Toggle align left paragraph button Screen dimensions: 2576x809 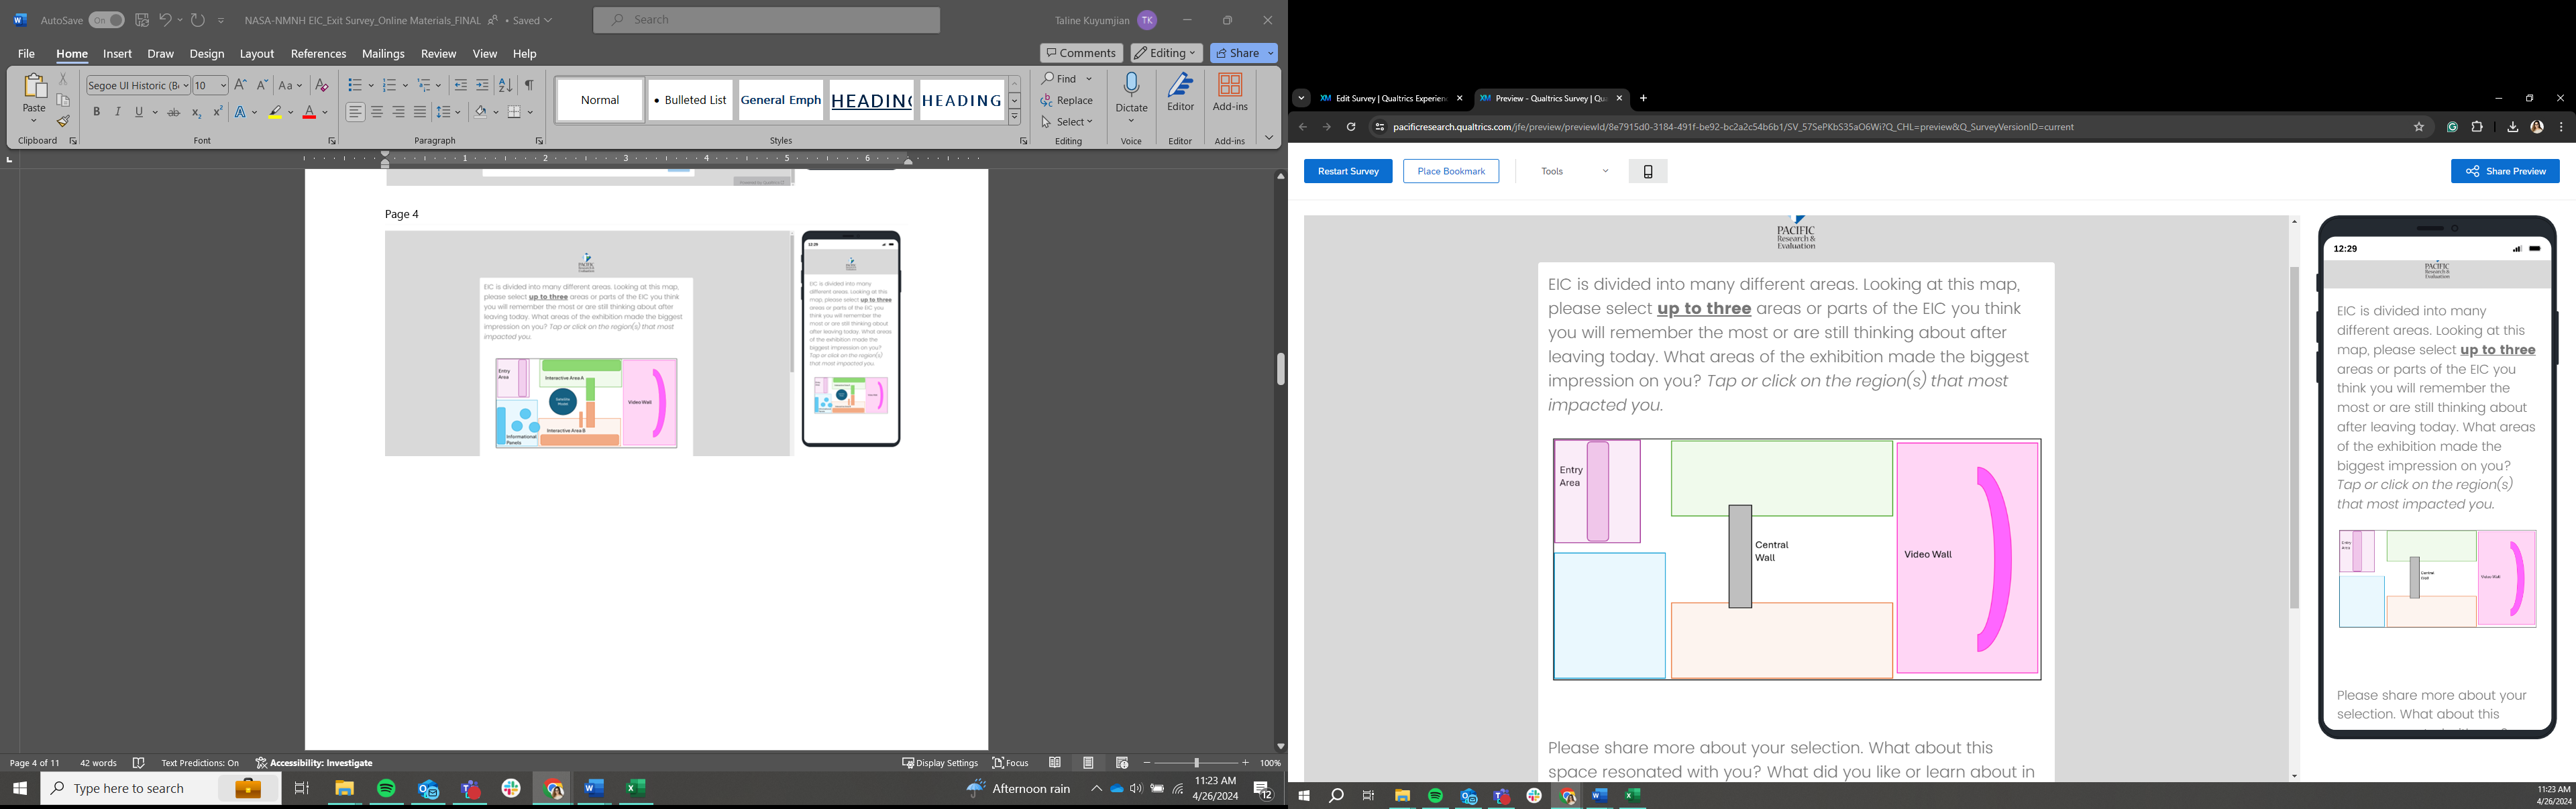355,113
